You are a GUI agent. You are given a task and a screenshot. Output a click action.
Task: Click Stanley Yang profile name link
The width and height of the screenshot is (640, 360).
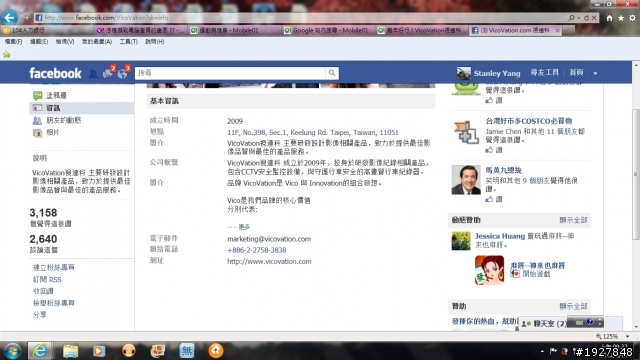point(497,73)
